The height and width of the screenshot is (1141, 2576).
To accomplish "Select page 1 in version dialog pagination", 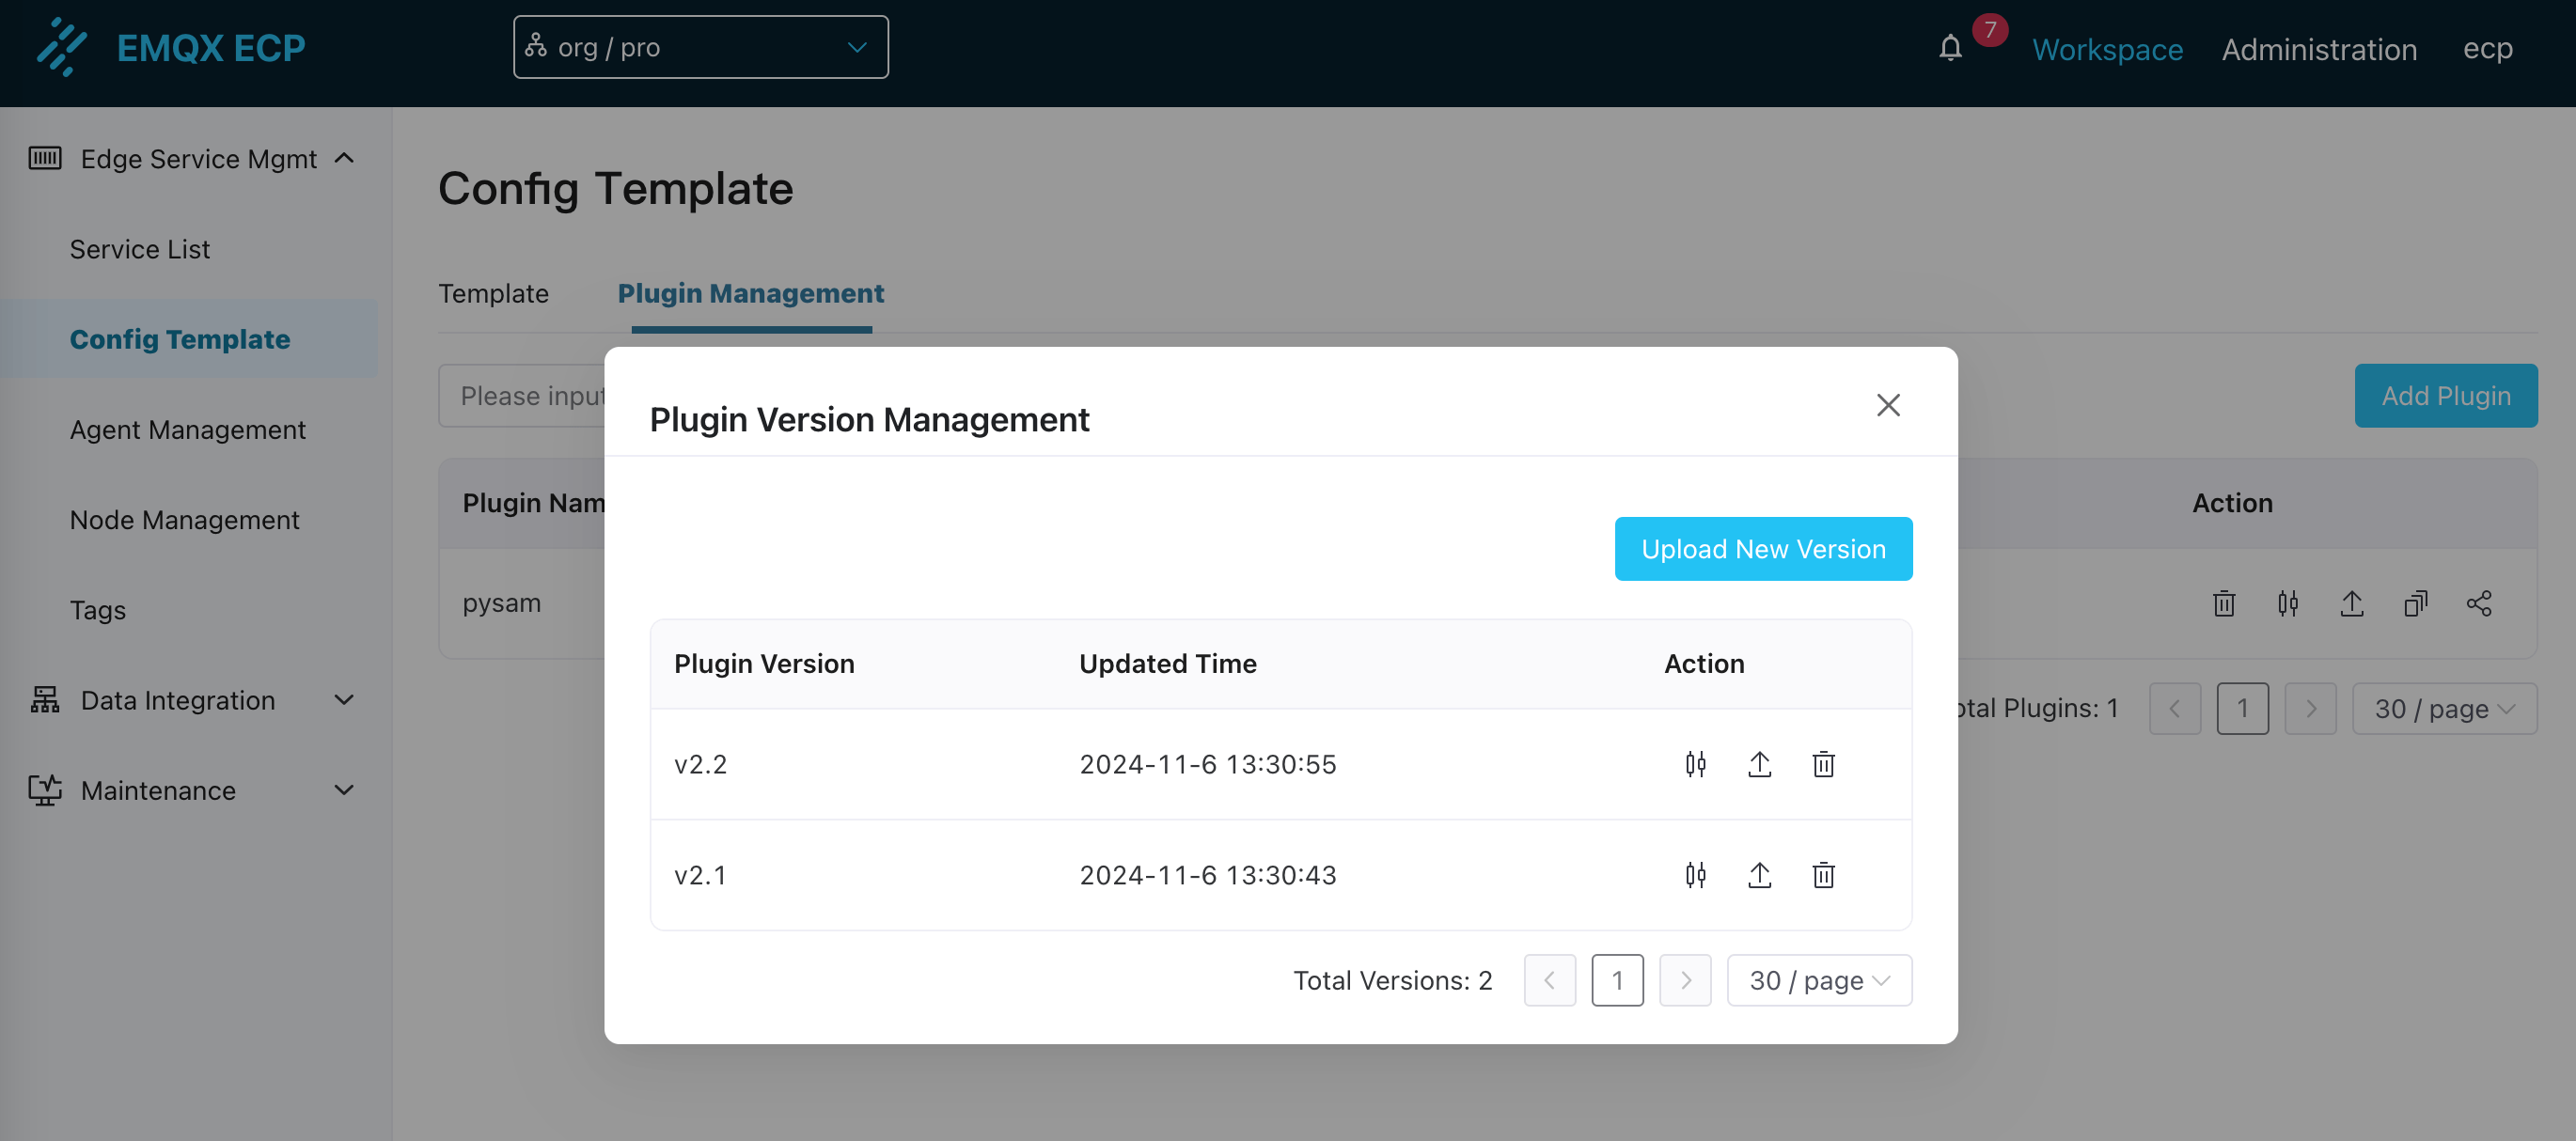I will tap(1617, 980).
